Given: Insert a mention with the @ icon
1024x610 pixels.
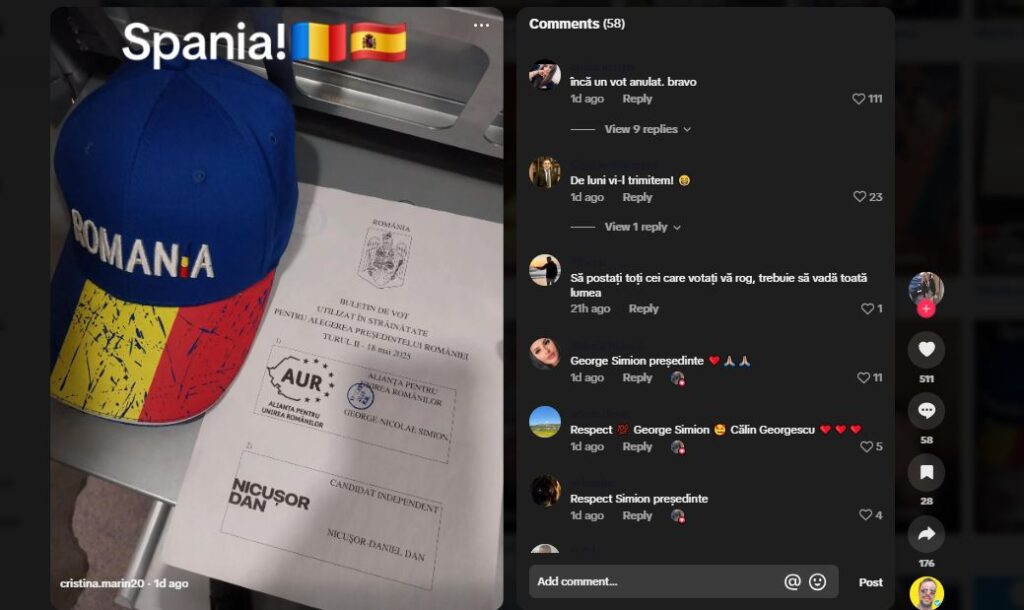Looking at the screenshot, I should point(792,581).
